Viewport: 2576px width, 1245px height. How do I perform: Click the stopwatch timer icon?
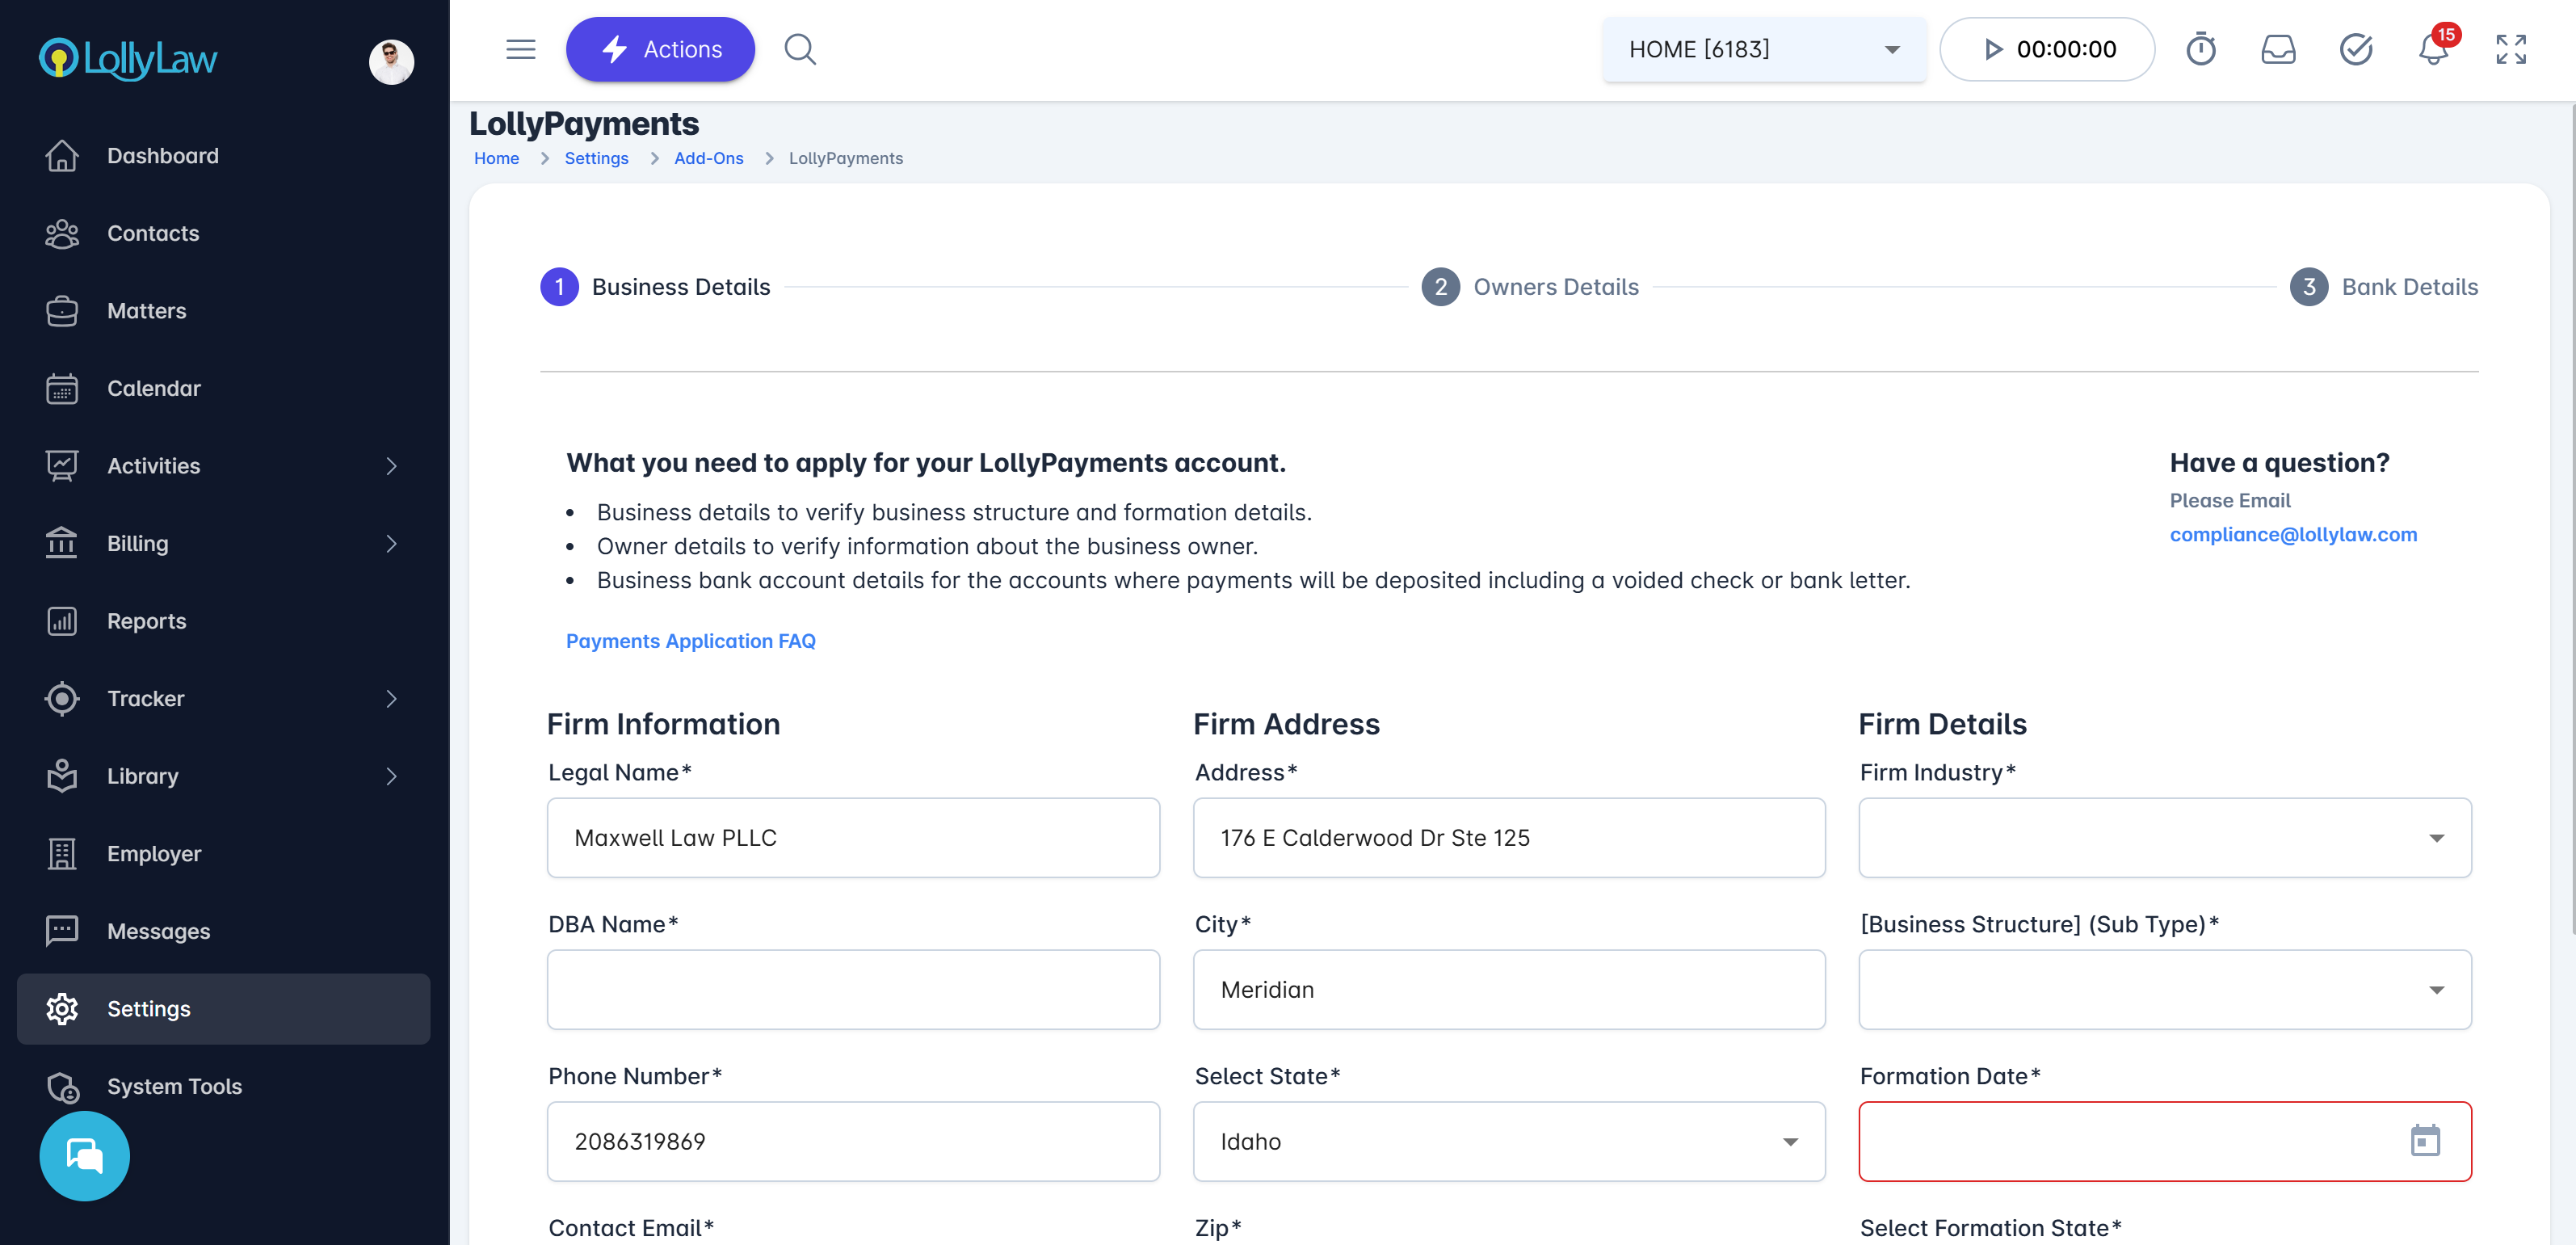pos(2200,49)
